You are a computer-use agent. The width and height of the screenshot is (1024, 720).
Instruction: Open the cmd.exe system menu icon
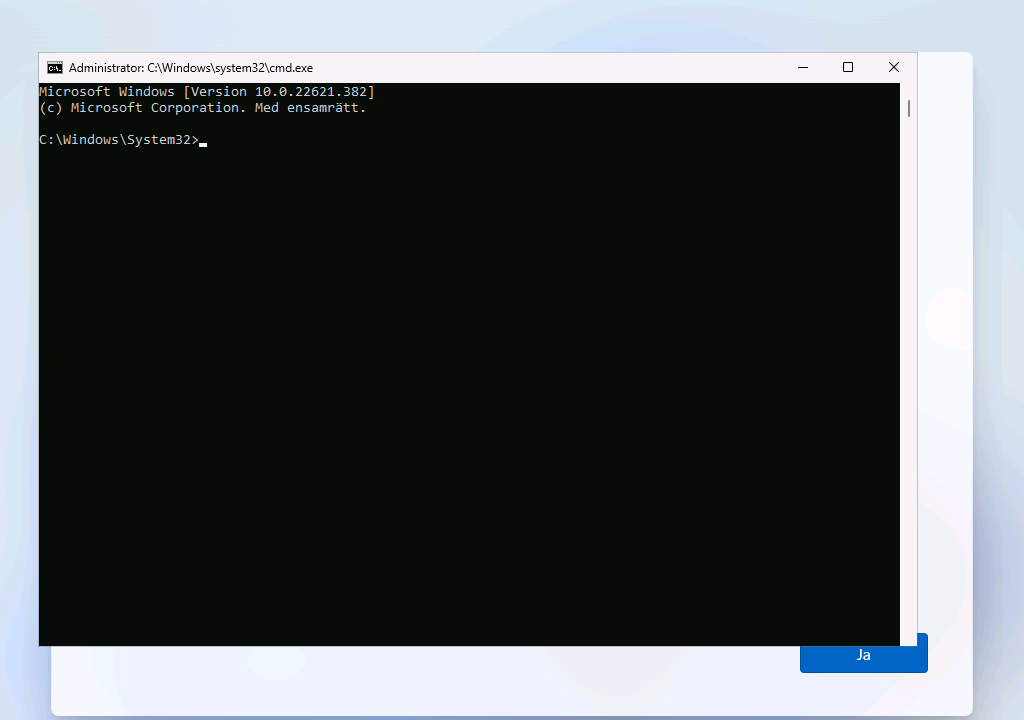coord(55,68)
